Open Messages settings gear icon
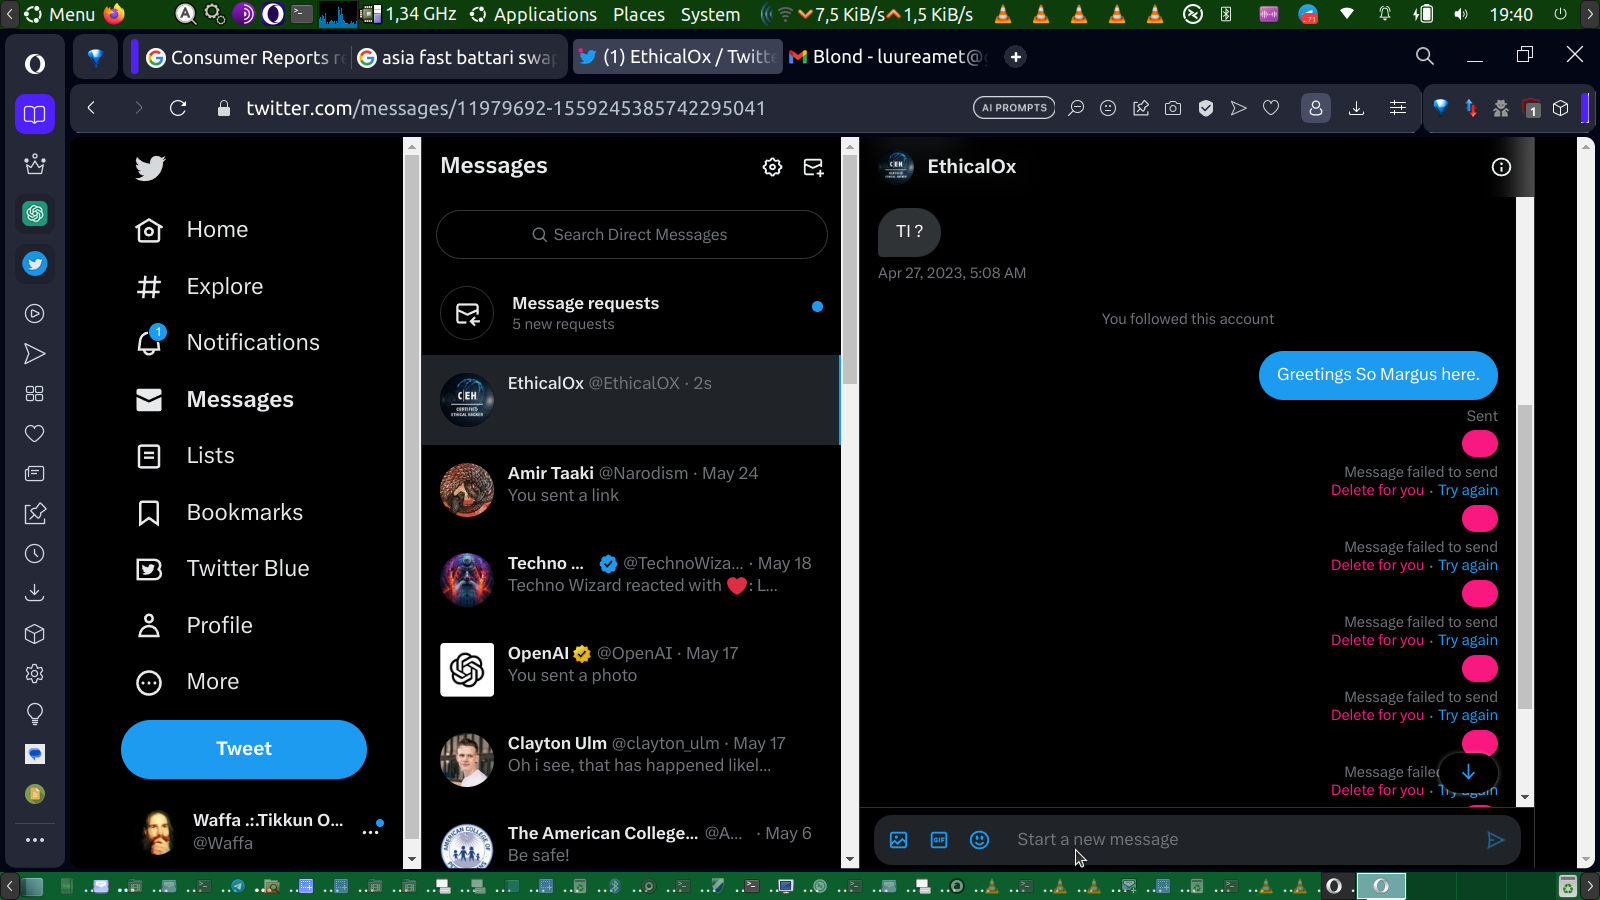This screenshot has height=900, width=1600. [772, 167]
